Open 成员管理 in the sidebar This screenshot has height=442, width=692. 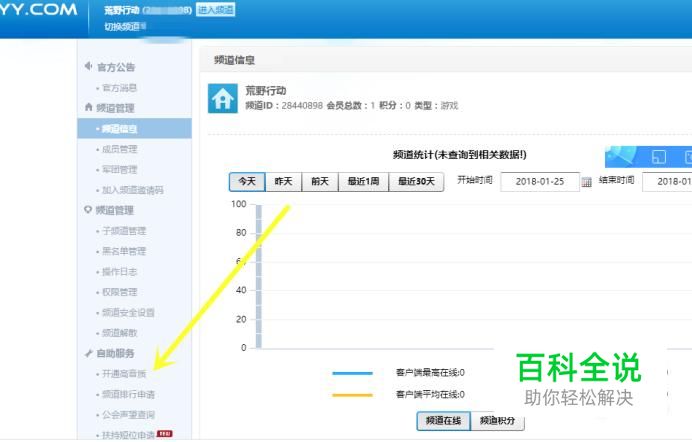[x=120, y=149]
